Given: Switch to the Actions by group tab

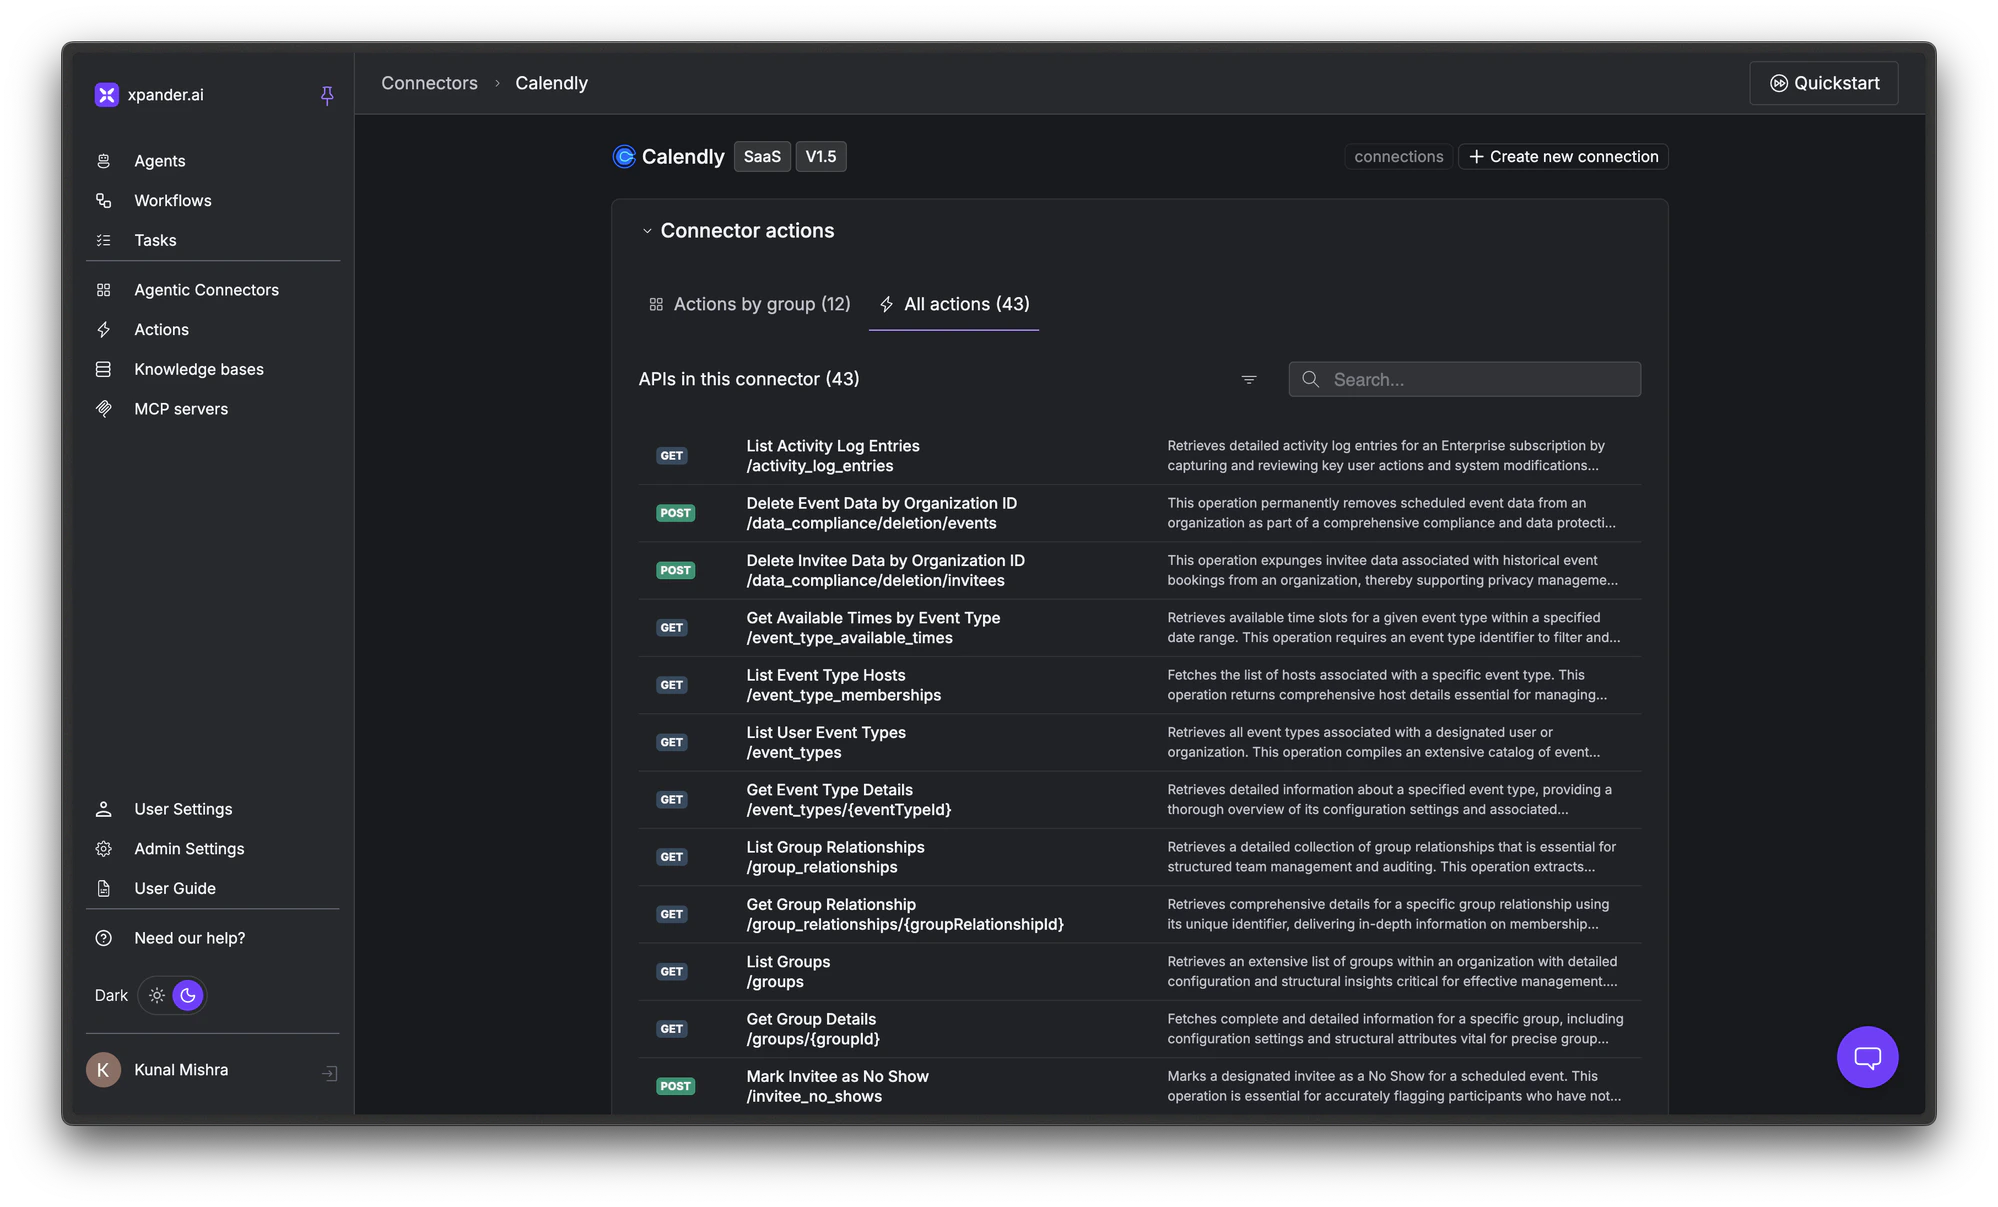Looking at the screenshot, I should click(x=748, y=304).
